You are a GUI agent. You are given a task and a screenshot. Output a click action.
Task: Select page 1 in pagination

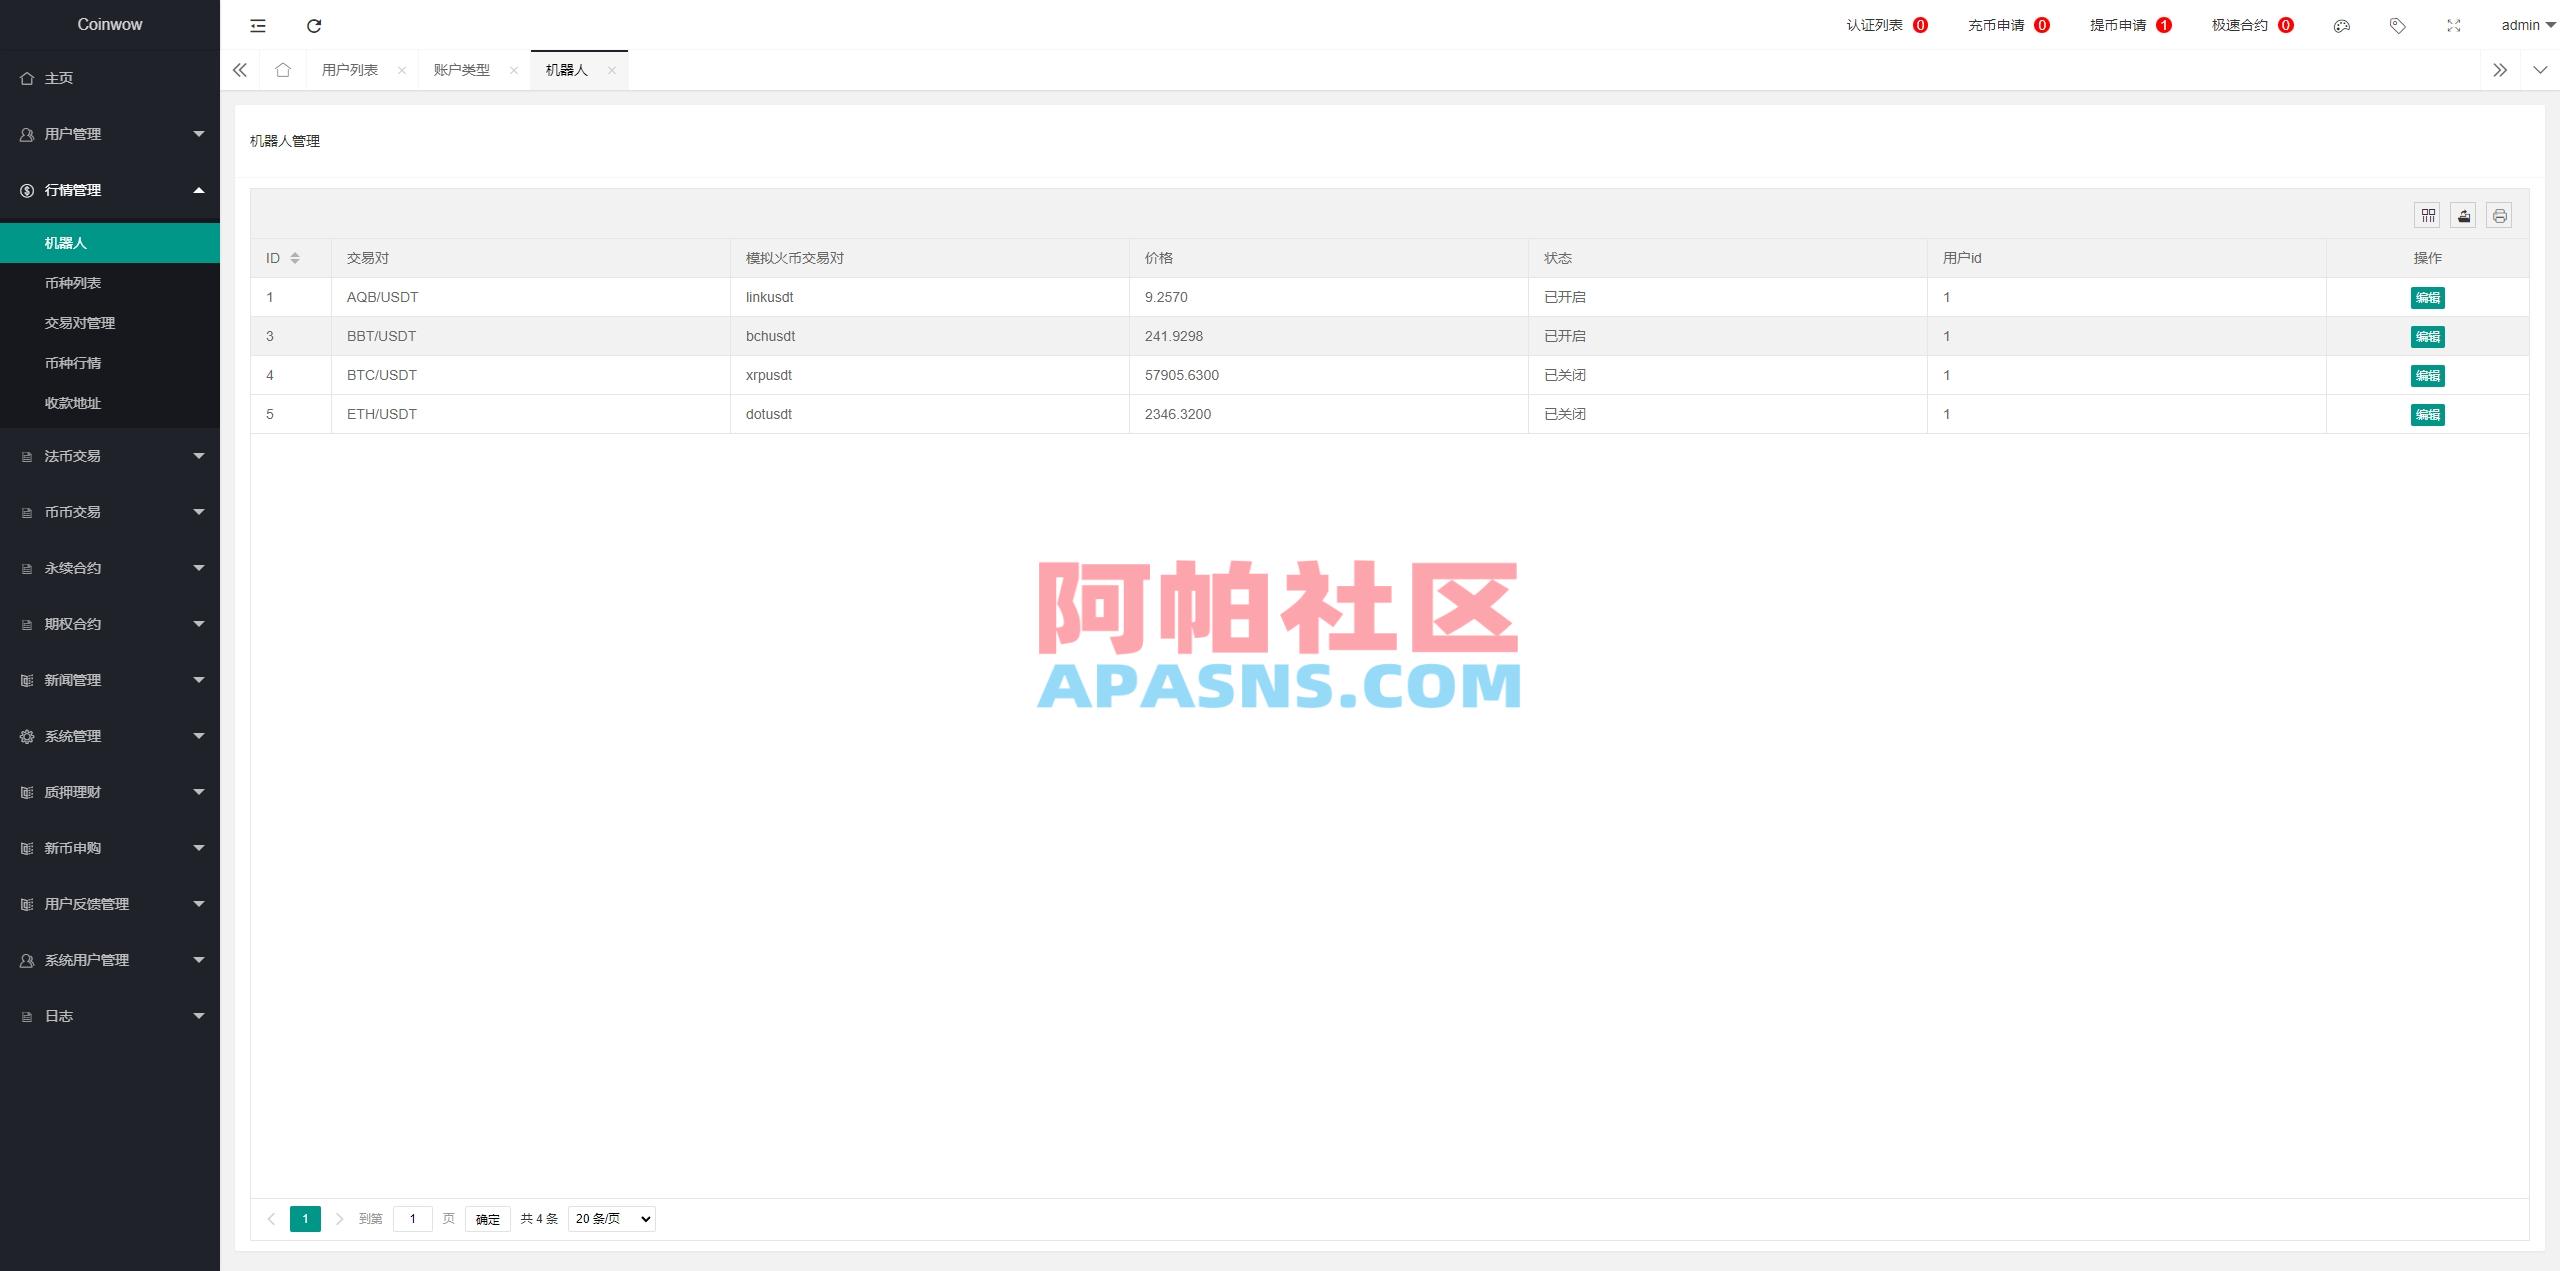(x=305, y=1219)
